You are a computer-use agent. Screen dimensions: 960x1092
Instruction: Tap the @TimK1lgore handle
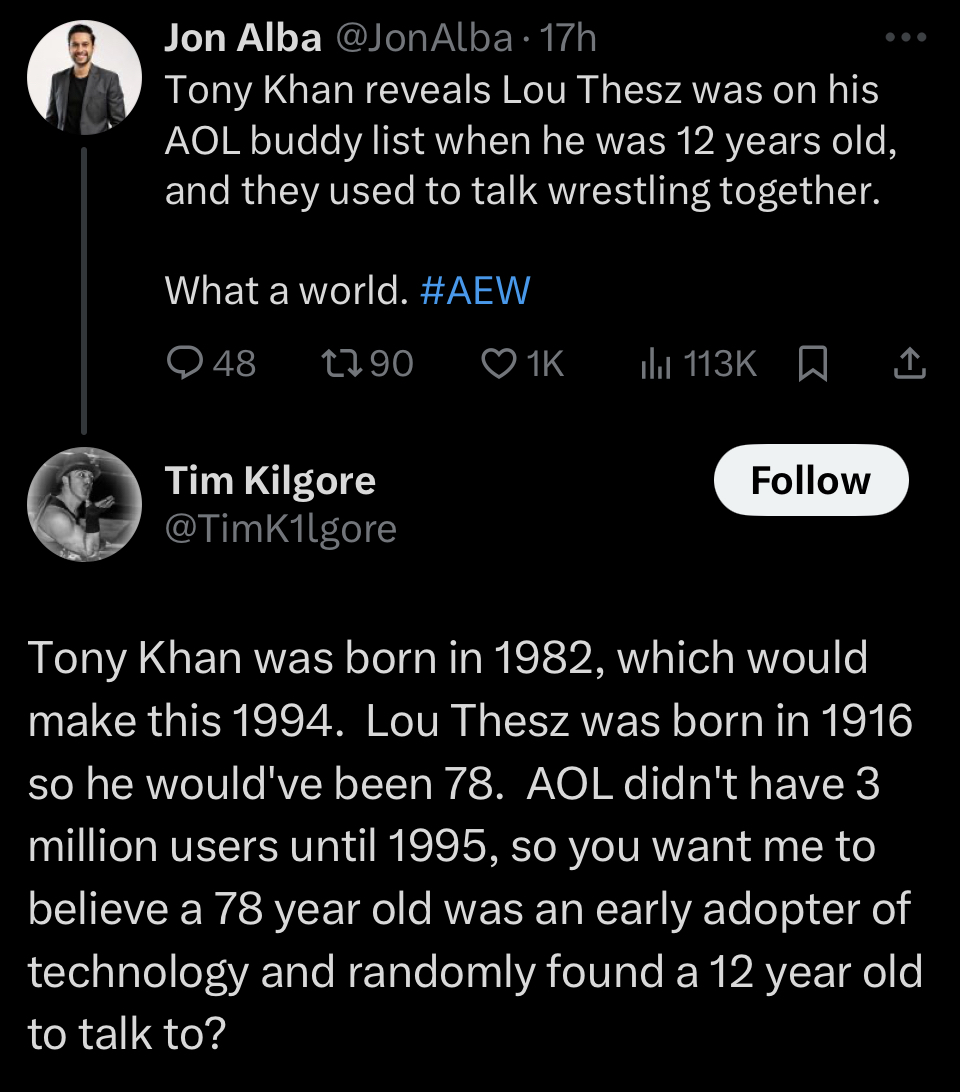coord(280,528)
